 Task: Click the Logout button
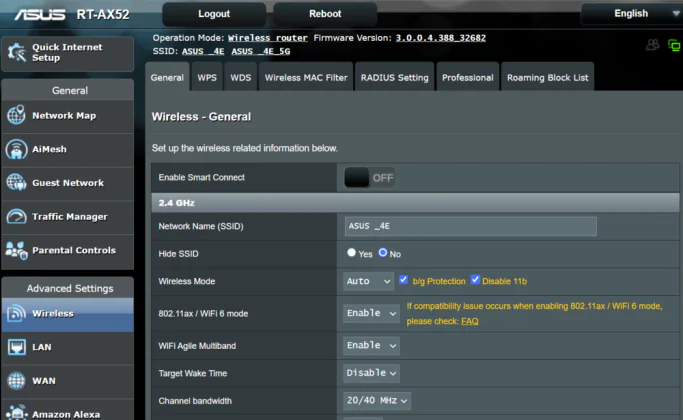pyautogui.click(x=214, y=14)
